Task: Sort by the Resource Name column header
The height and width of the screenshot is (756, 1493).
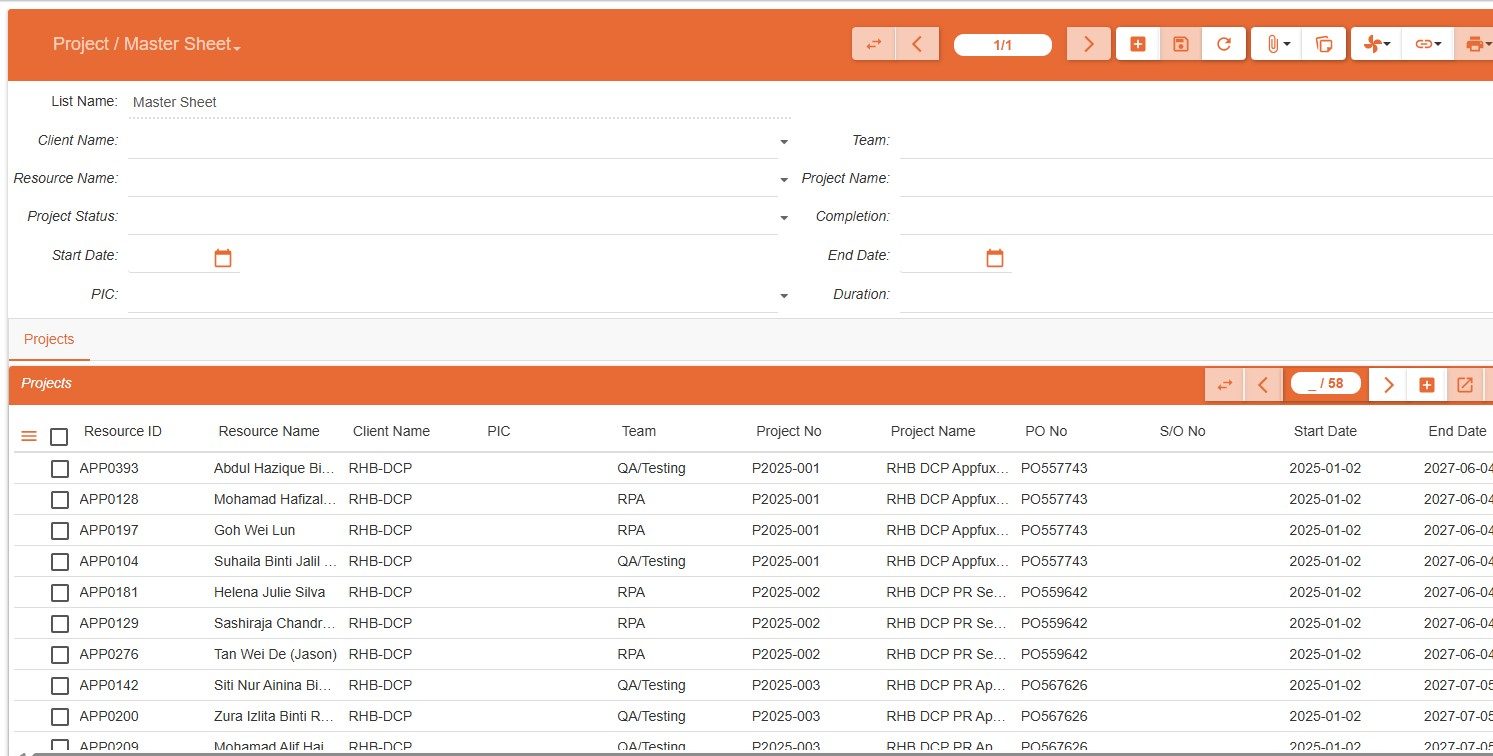Action: 269,431
